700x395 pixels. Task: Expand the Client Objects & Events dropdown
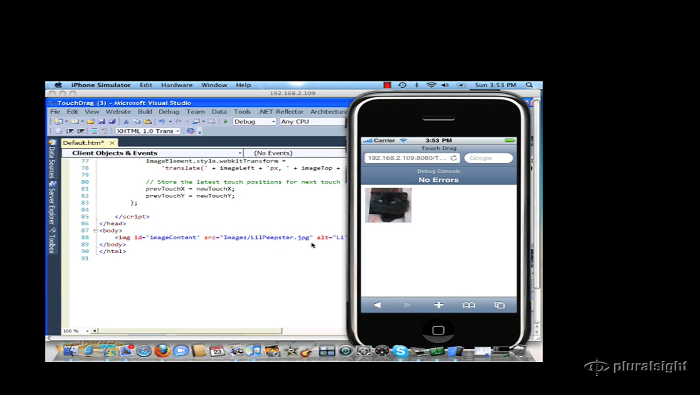[152, 153]
